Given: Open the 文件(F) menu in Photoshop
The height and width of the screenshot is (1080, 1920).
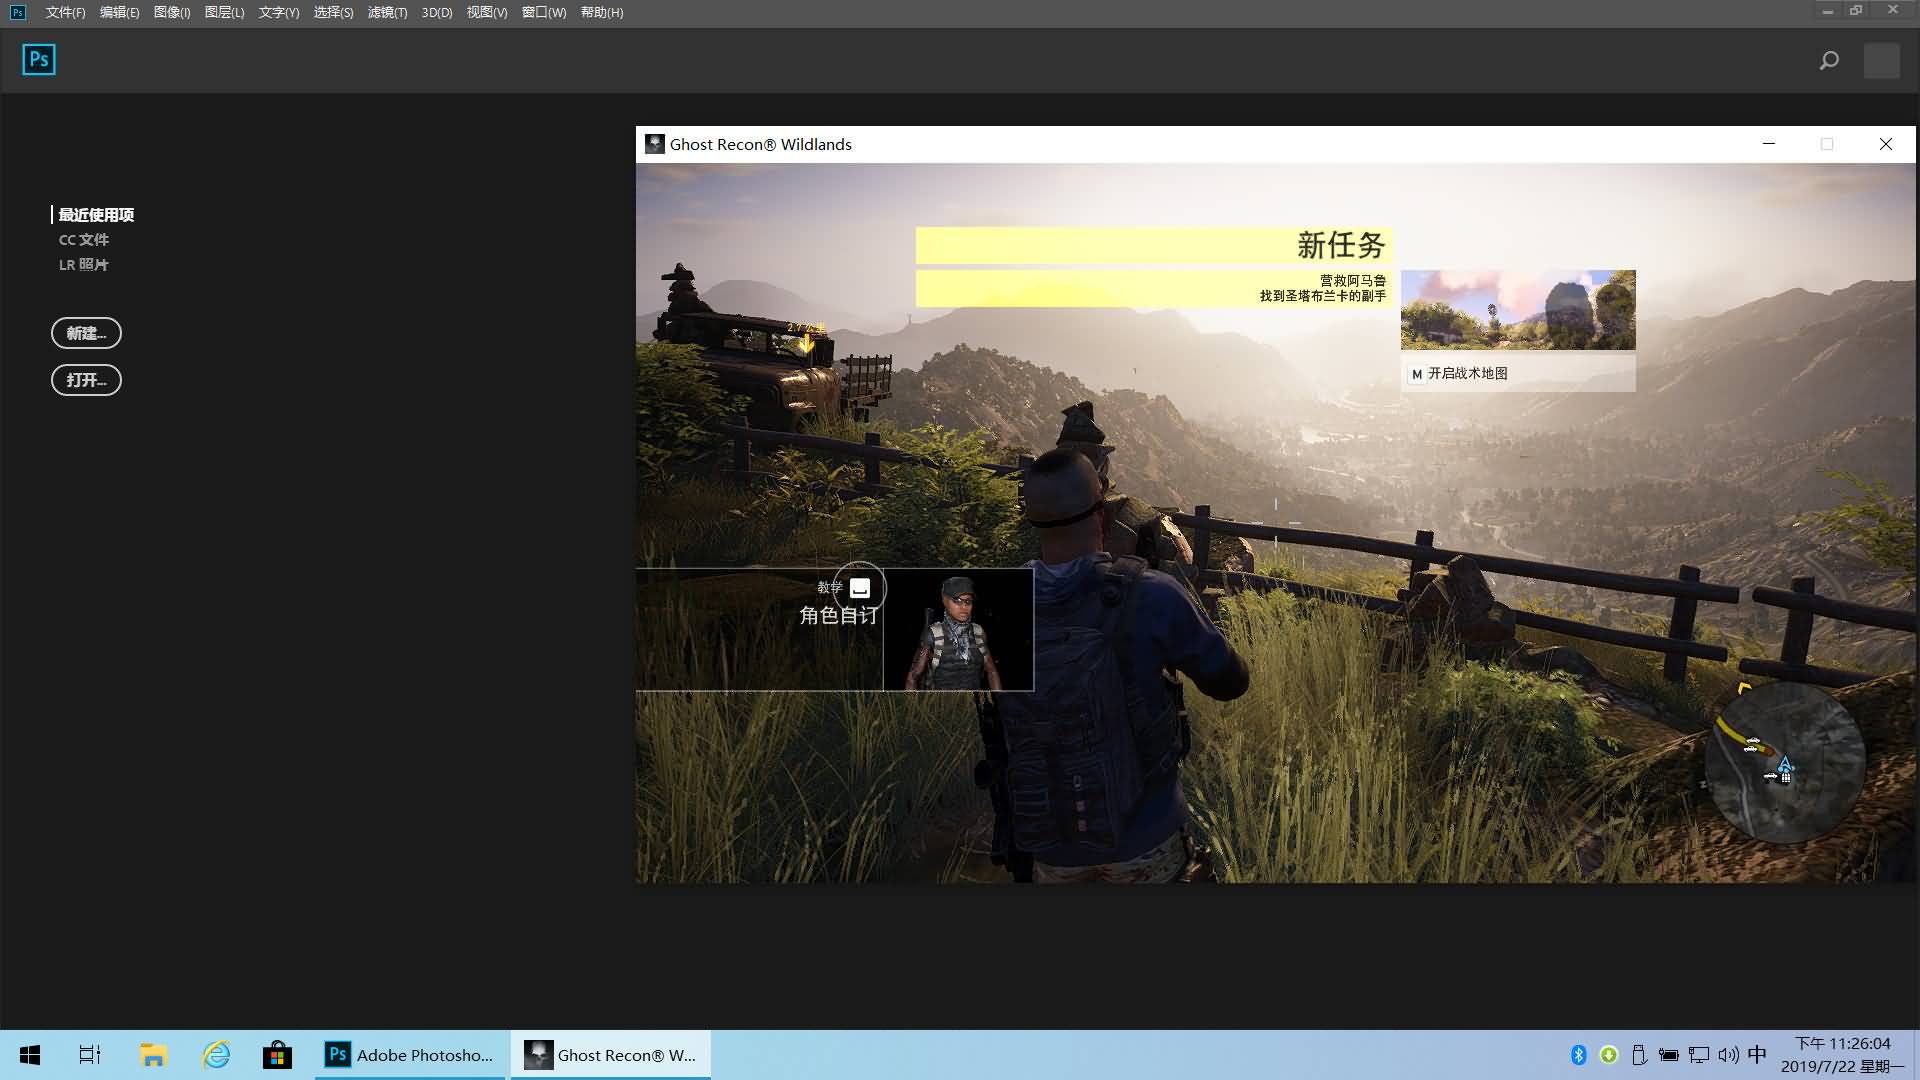Looking at the screenshot, I should pyautogui.click(x=65, y=12).
